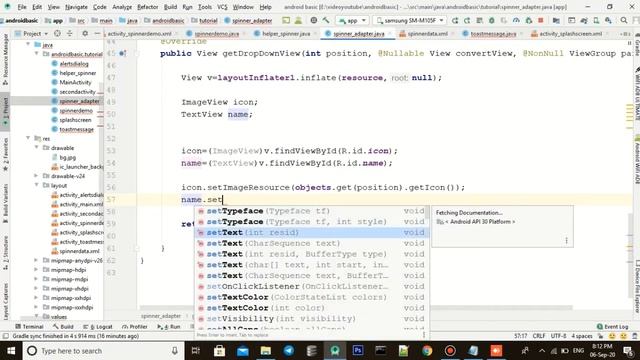
Task: Click the Stop red square icon
Action: coord(541,20)
